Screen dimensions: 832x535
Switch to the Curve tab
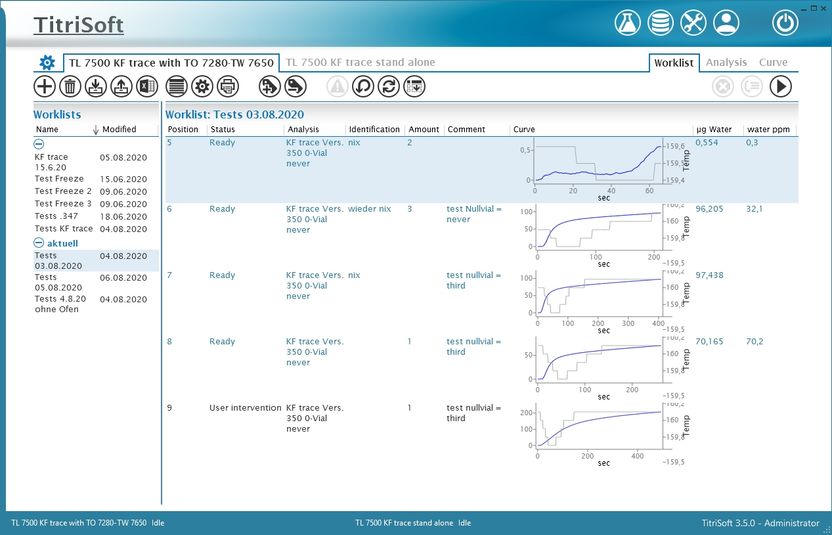coord(773,63)
